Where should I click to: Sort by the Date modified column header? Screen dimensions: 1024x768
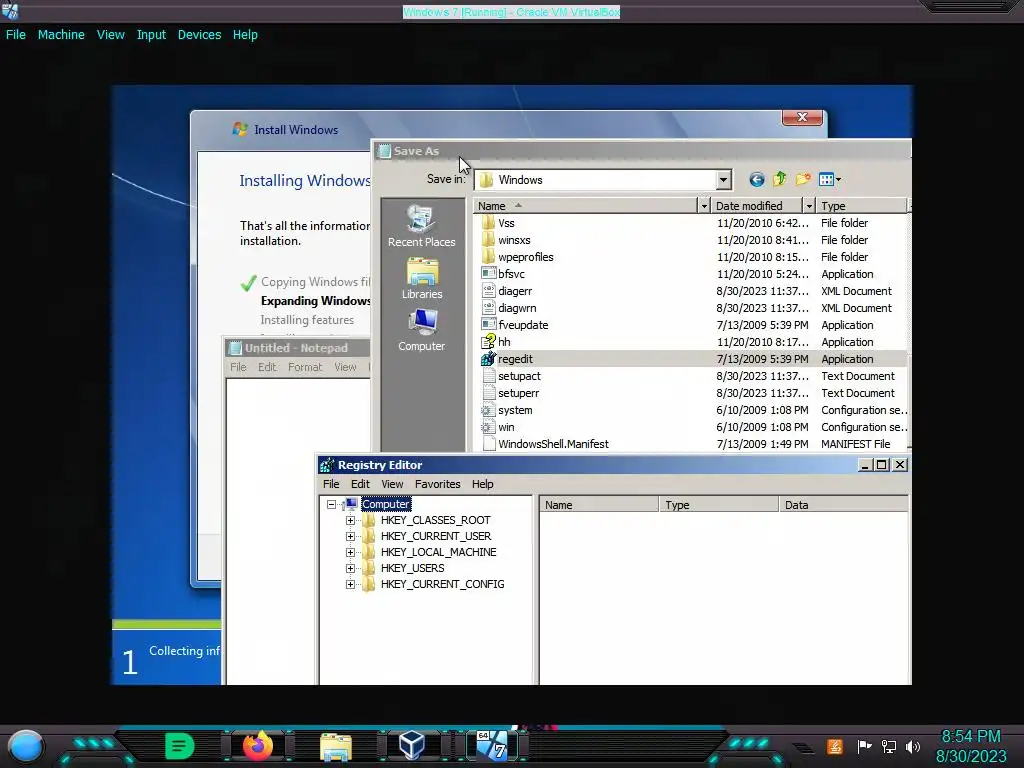(756, 206)
